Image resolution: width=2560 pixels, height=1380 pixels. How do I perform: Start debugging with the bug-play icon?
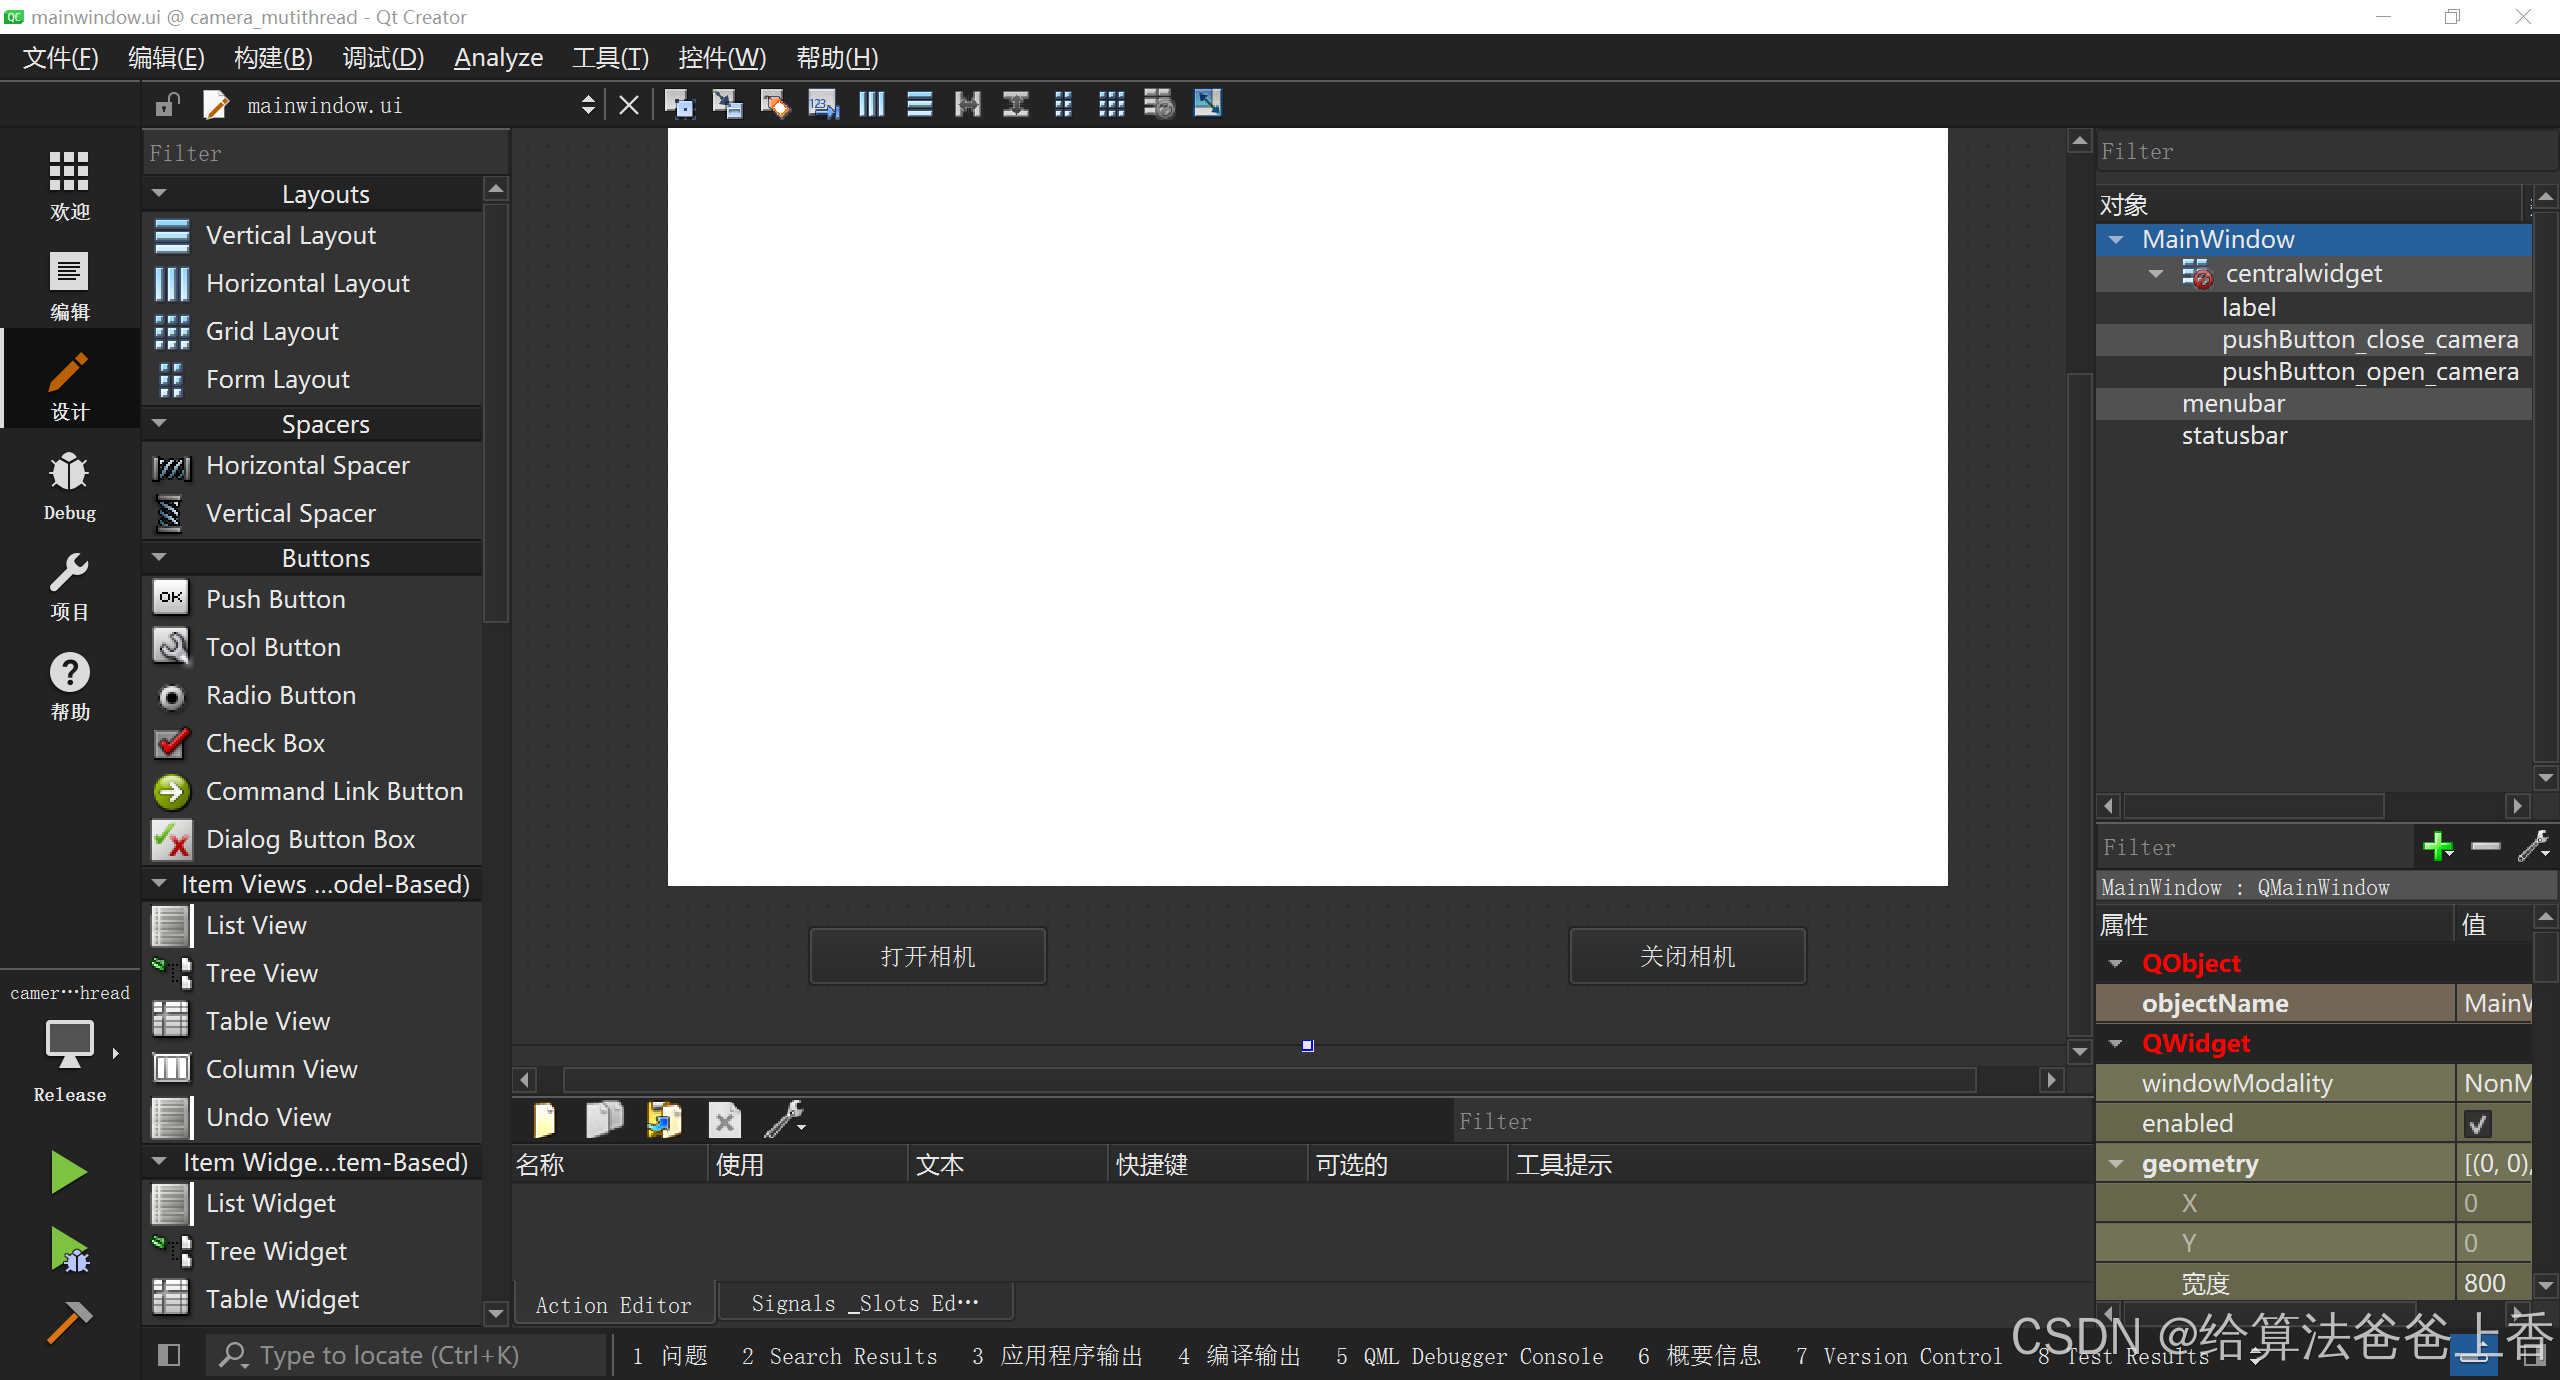pyautogui.click(x=68, y=1250)
